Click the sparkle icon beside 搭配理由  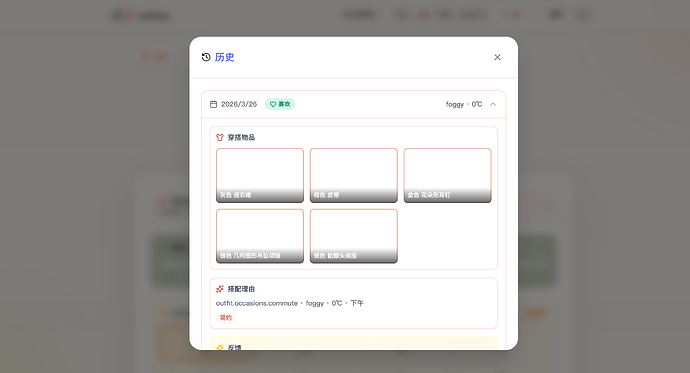coord(220,289)
